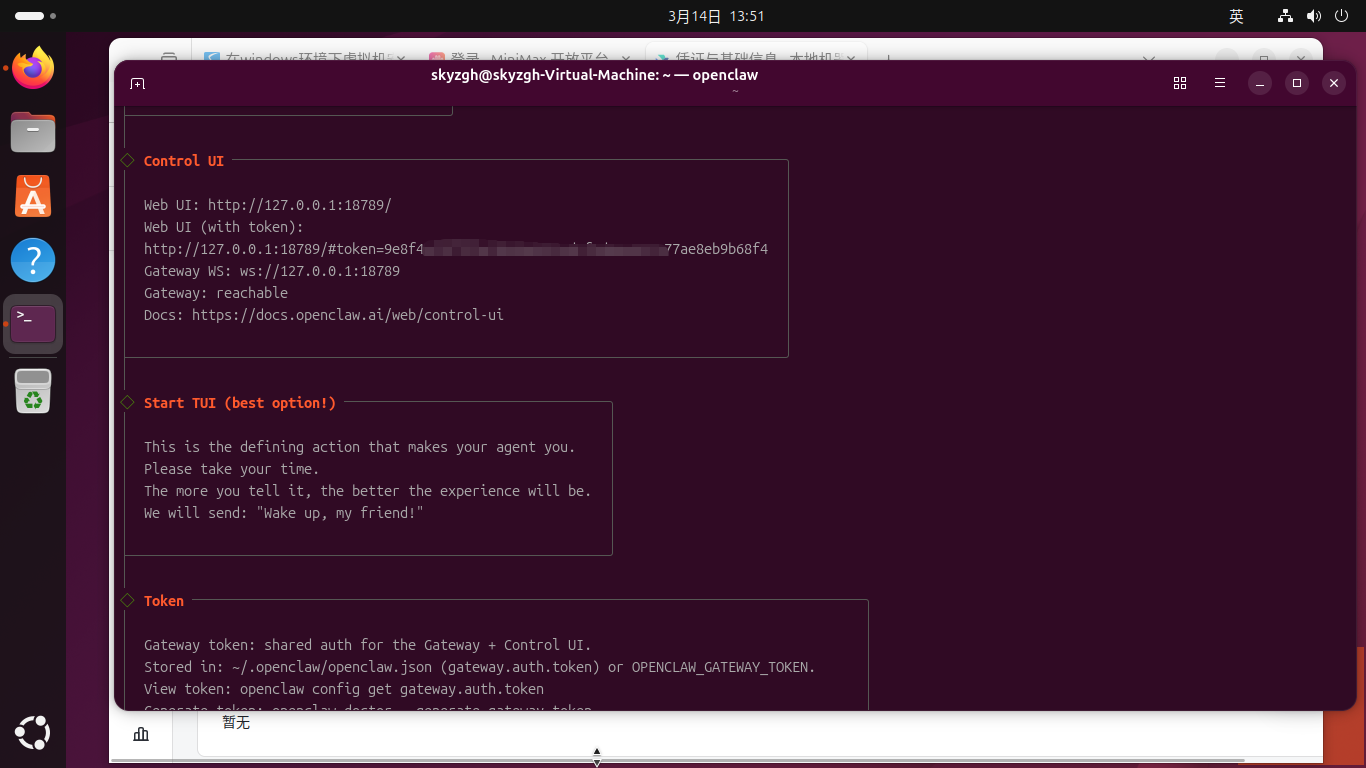Screen dimensions: 1366x768
Task: Show Applications via the Ubuntu logo
Action: 33,734
